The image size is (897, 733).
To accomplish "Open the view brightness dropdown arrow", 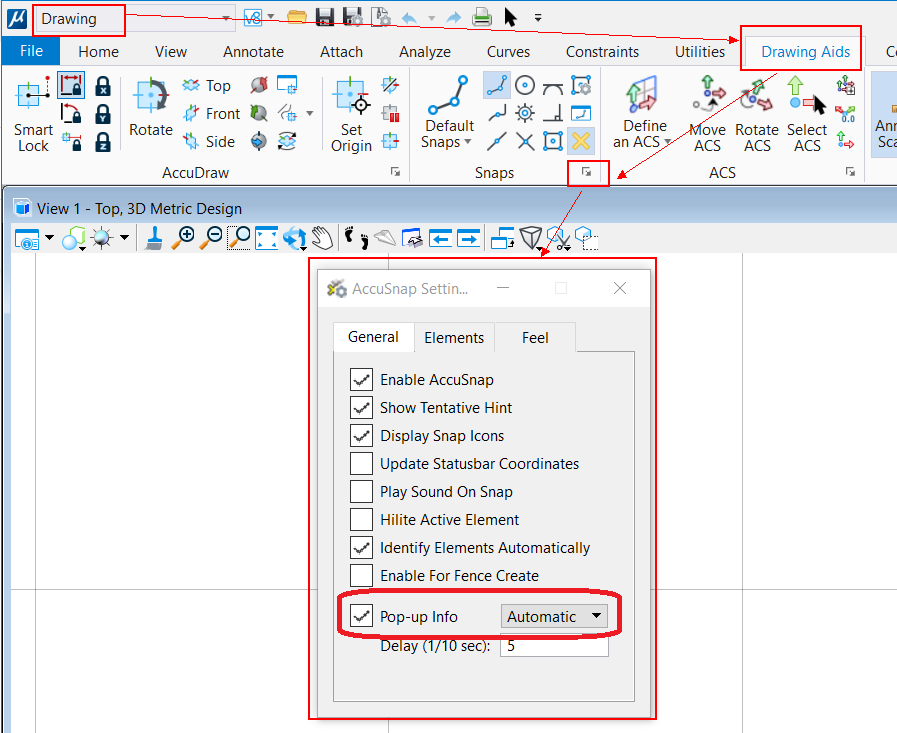I will click(124, 237).
